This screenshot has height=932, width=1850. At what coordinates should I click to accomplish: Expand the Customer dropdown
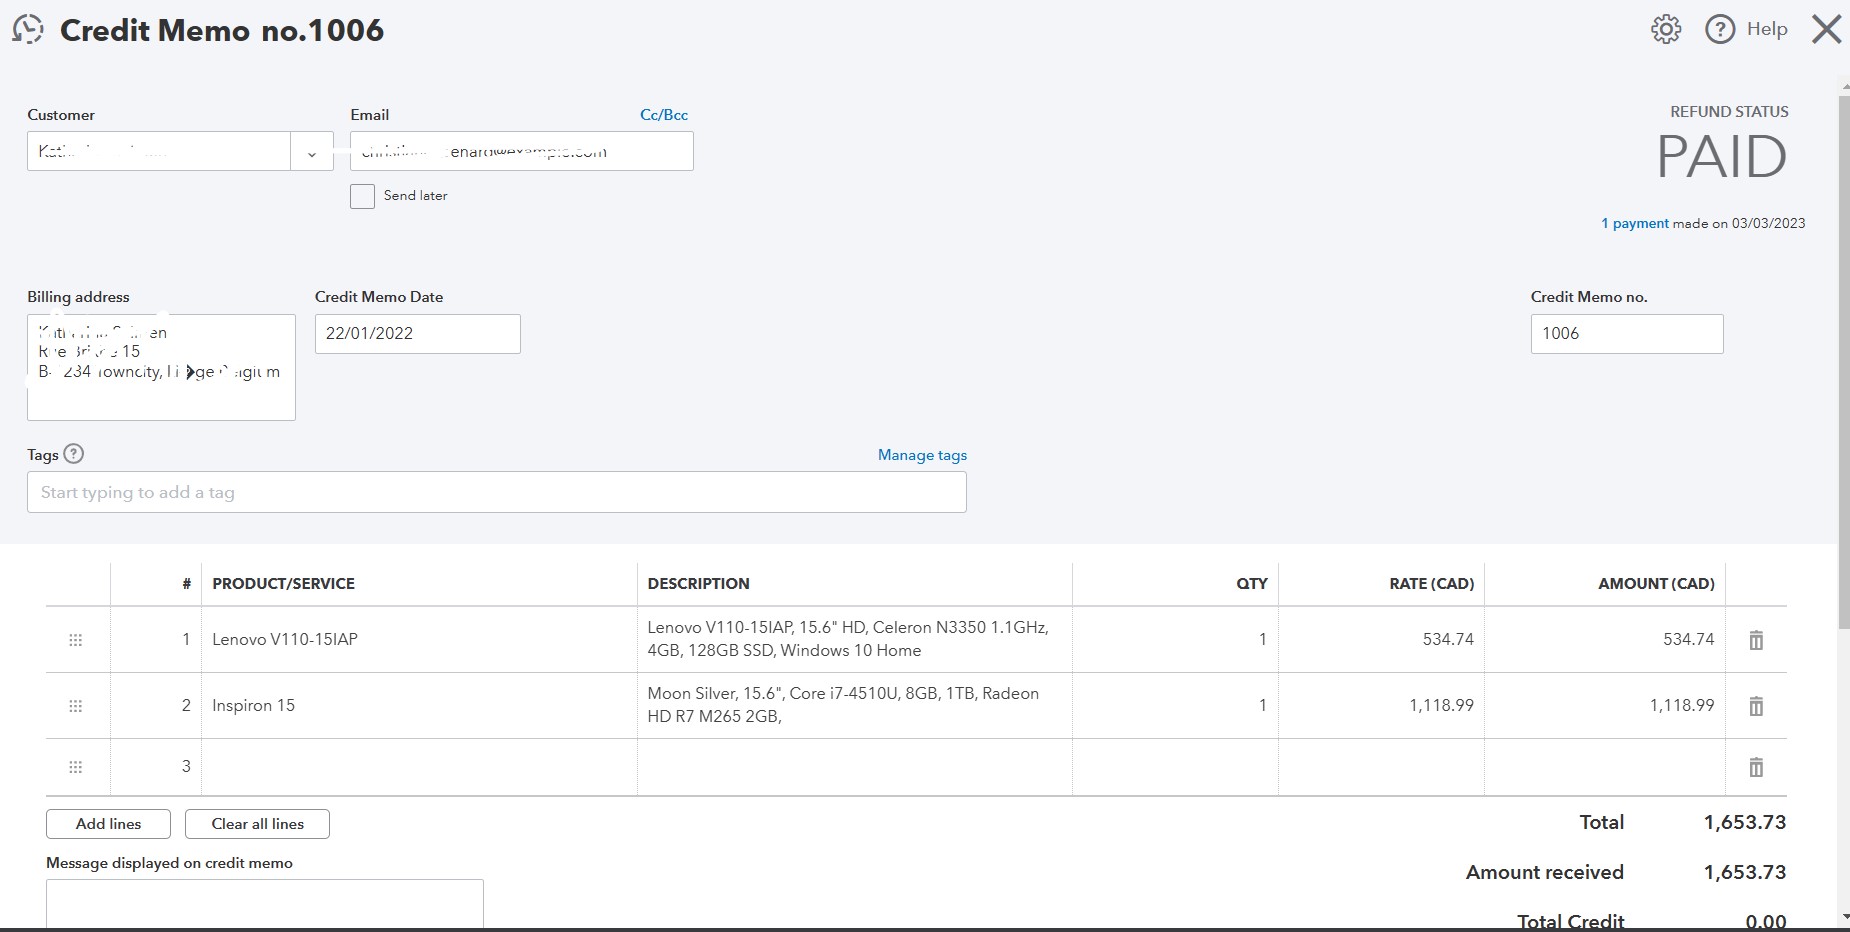(312, 152)
